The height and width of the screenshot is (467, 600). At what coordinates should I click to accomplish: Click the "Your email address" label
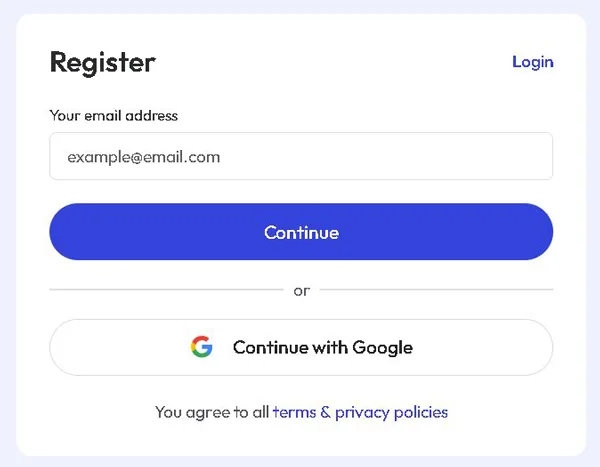coord(114,116)
